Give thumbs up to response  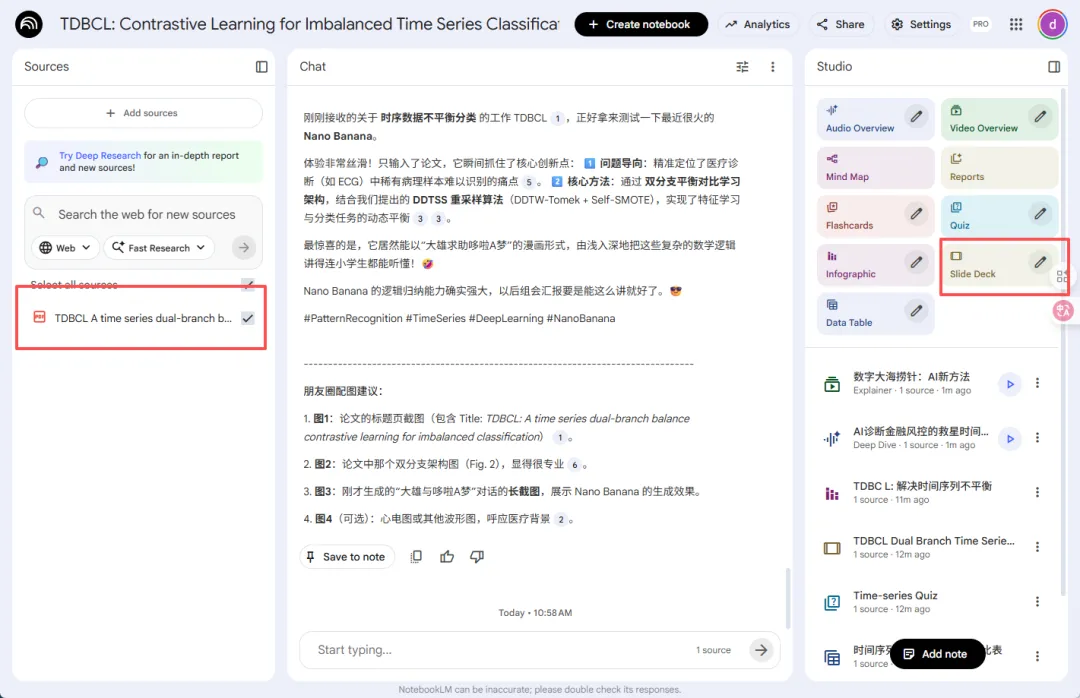point(447,556)
